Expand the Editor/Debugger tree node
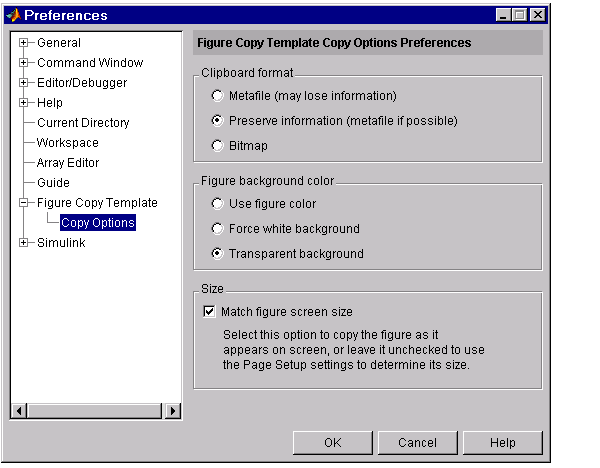This screenshot has width=600, height=468. pyautogui.click(x=23, y=83)
